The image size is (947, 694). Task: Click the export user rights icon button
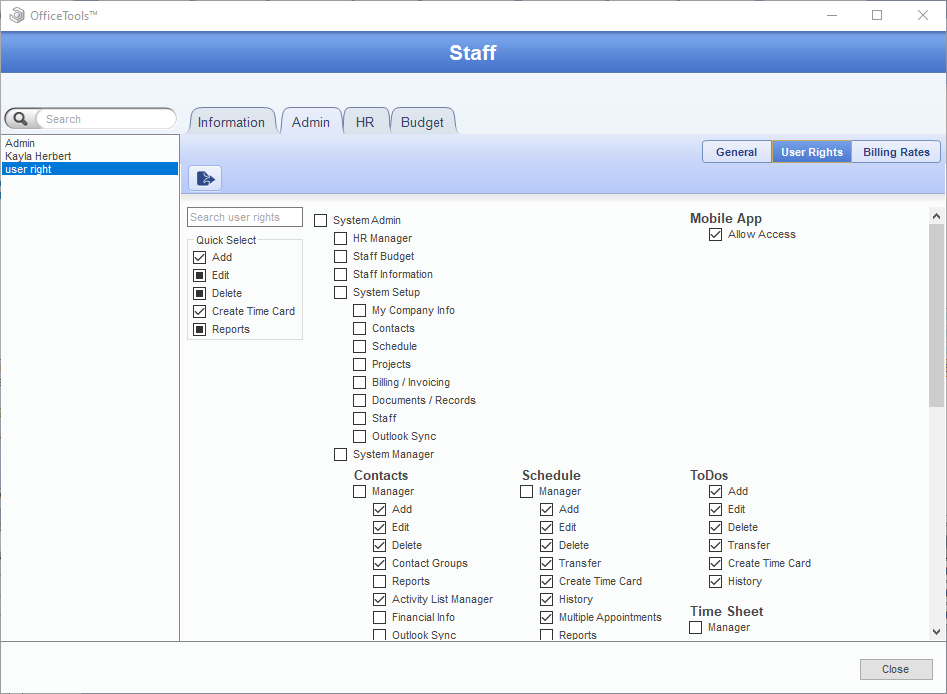[x=205, y=178]
